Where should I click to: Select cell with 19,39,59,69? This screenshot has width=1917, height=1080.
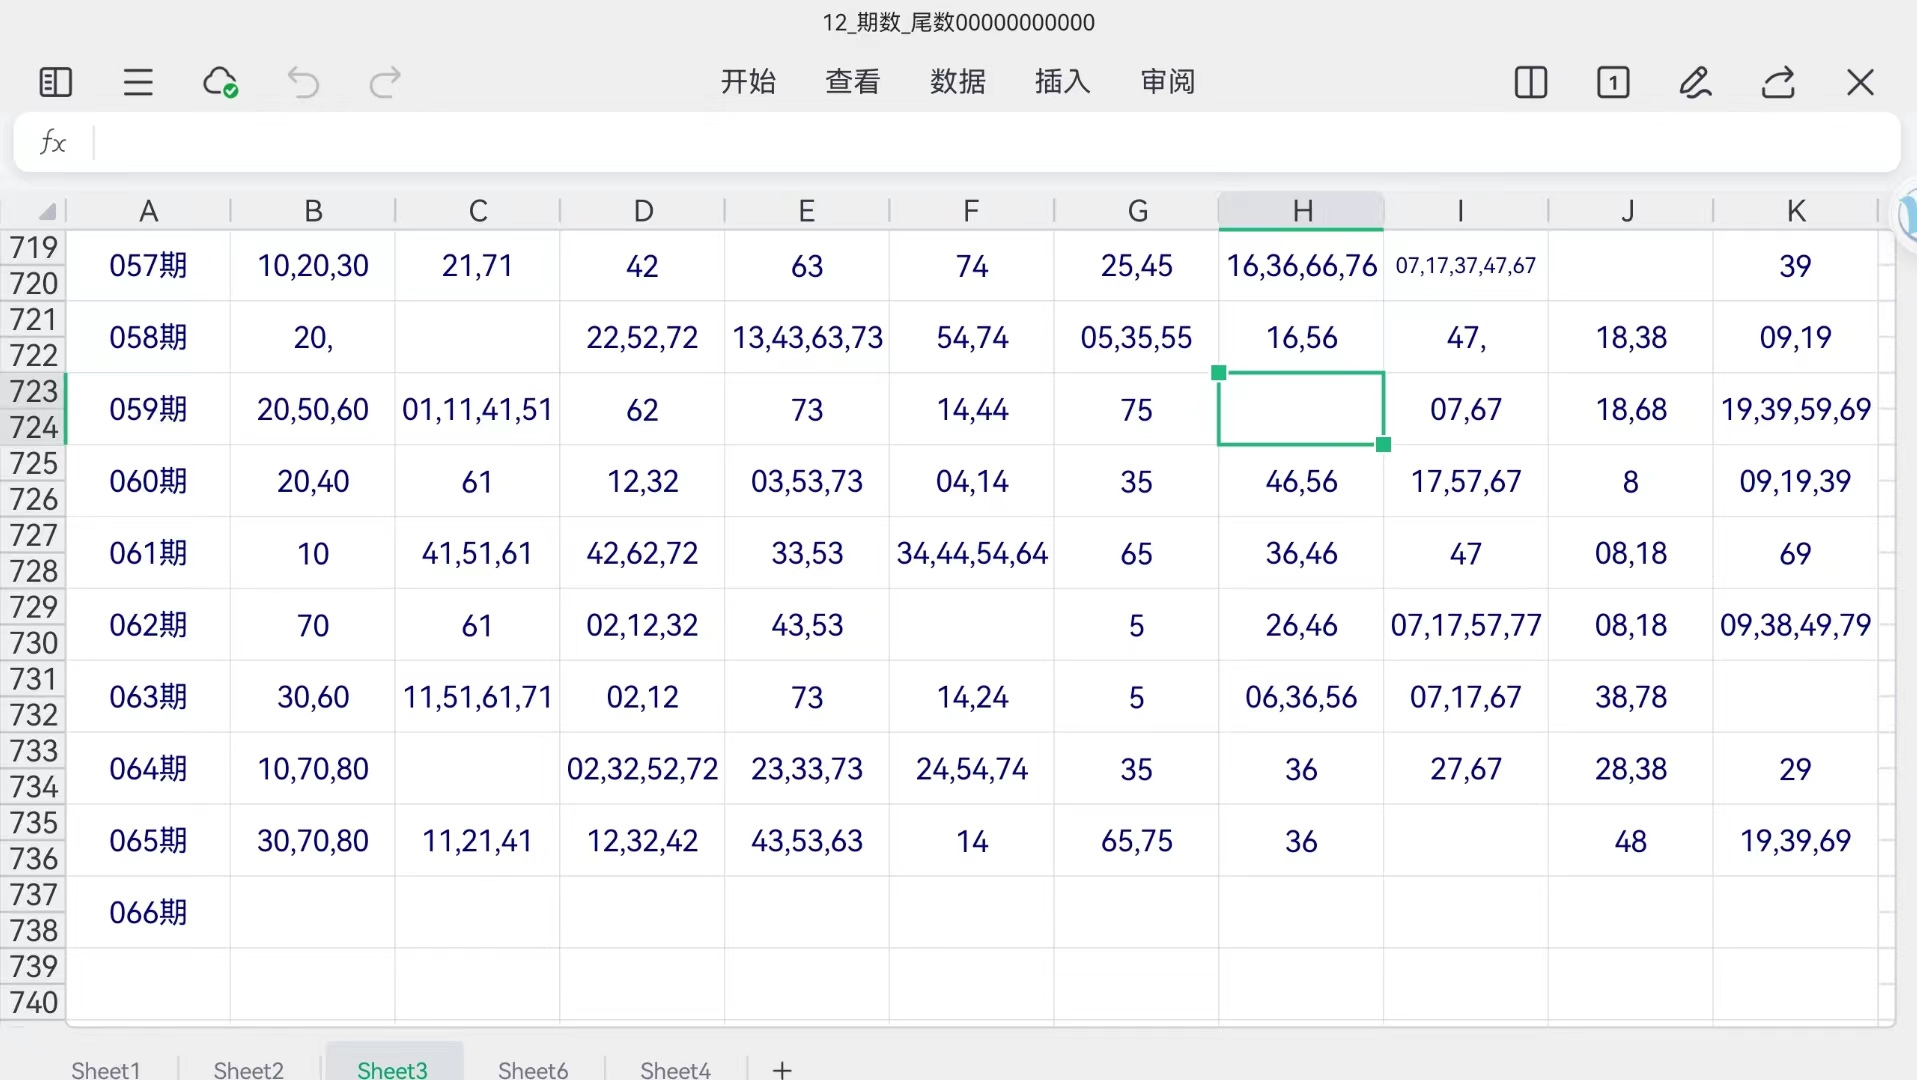[x=1795, y=409]
